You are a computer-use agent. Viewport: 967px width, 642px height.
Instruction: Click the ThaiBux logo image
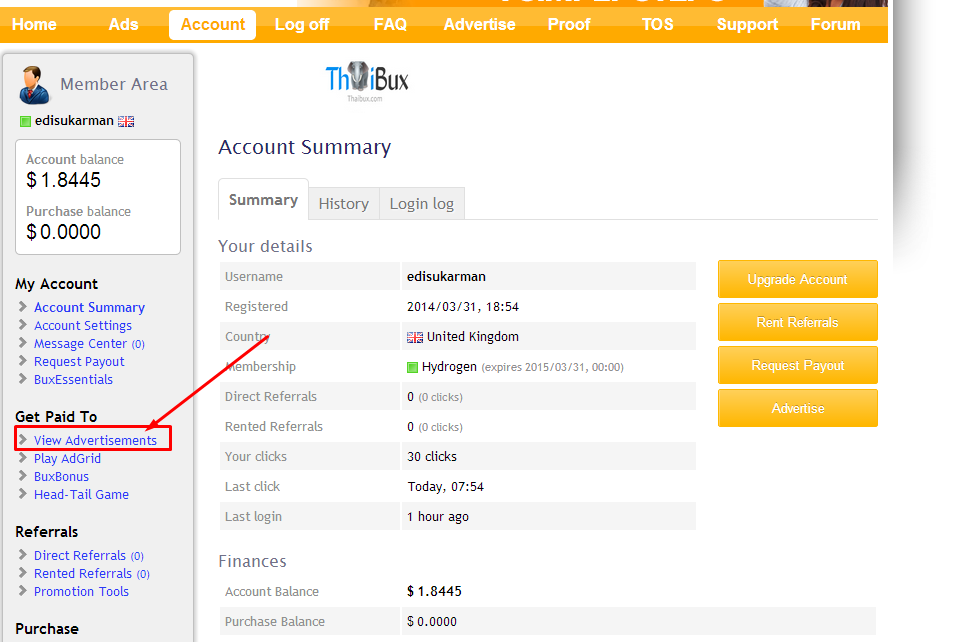tap(367, 81)
